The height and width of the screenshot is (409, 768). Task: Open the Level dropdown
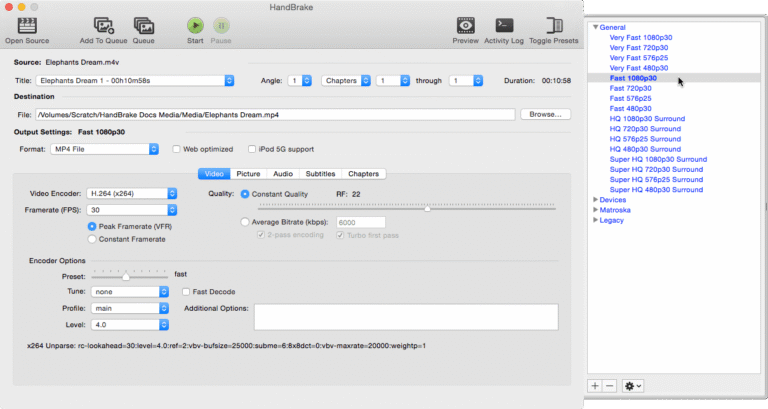click(130, 325)
